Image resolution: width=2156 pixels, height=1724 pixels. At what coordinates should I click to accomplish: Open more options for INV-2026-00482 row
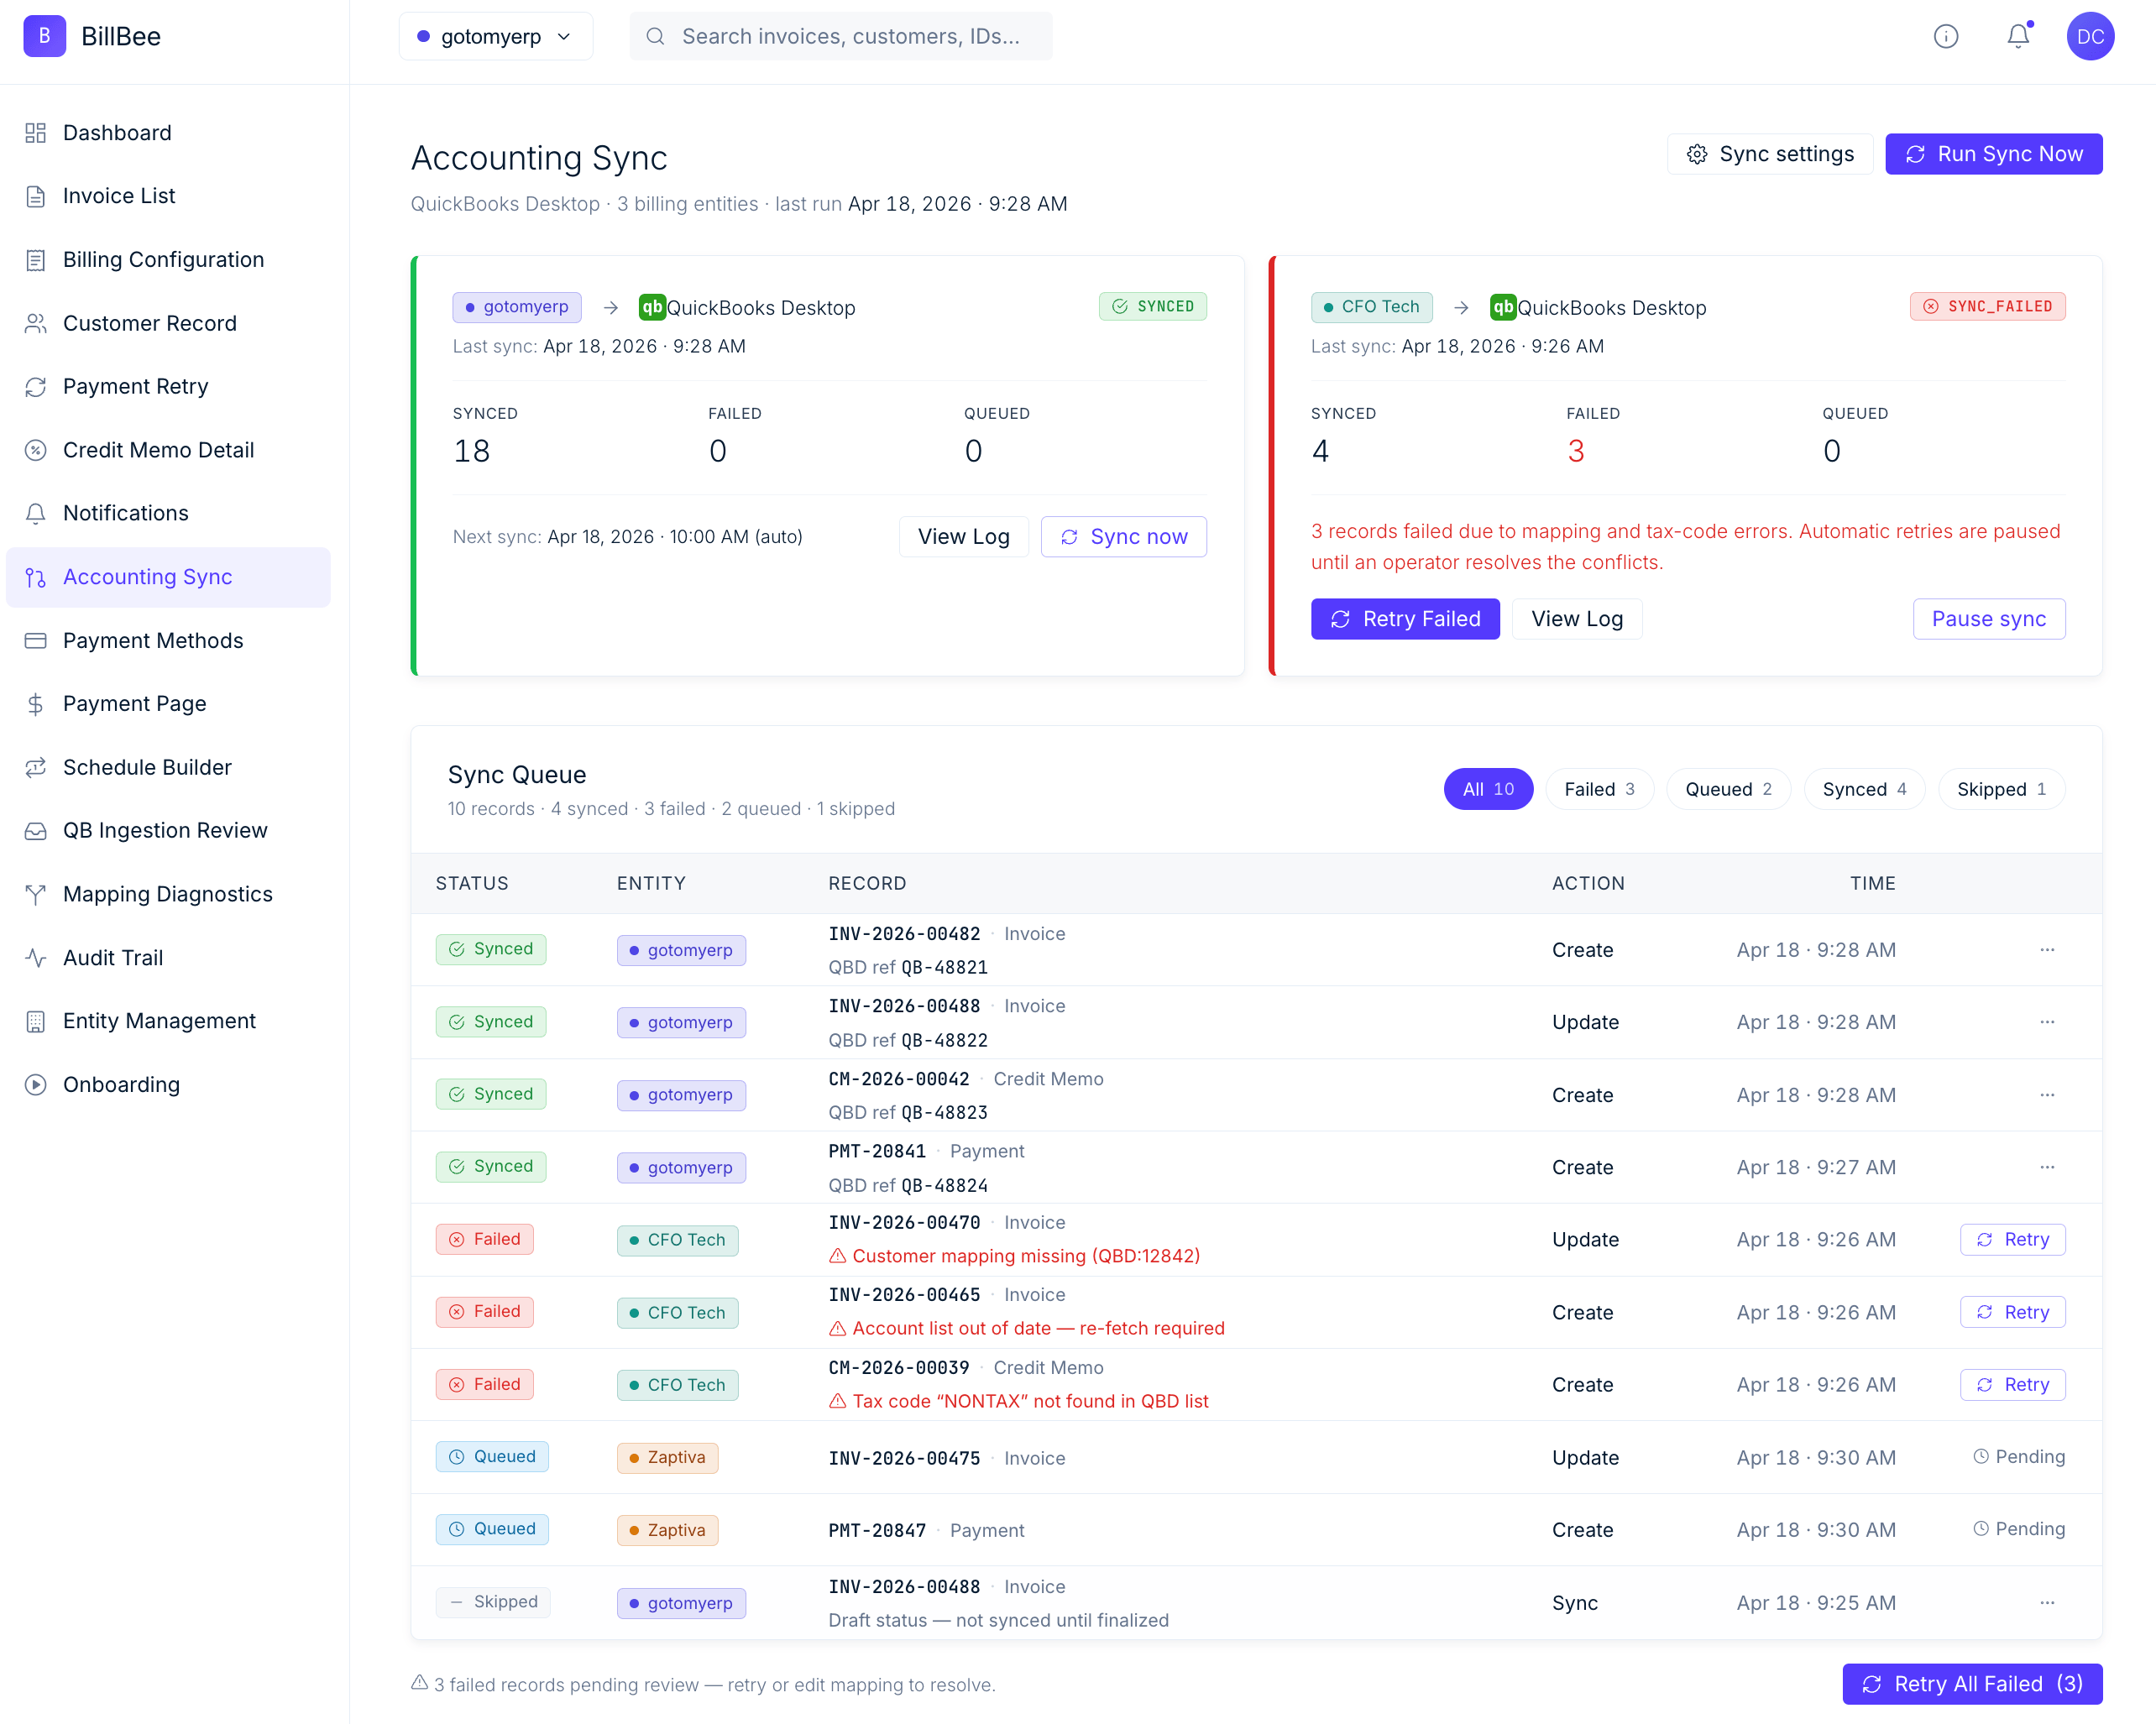click(2047, 950)
